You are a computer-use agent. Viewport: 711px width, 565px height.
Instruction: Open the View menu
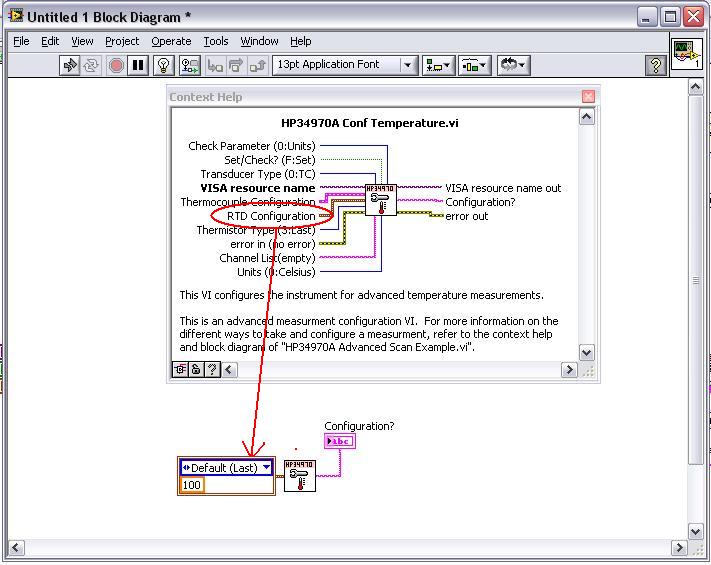(x=82, y=41)
